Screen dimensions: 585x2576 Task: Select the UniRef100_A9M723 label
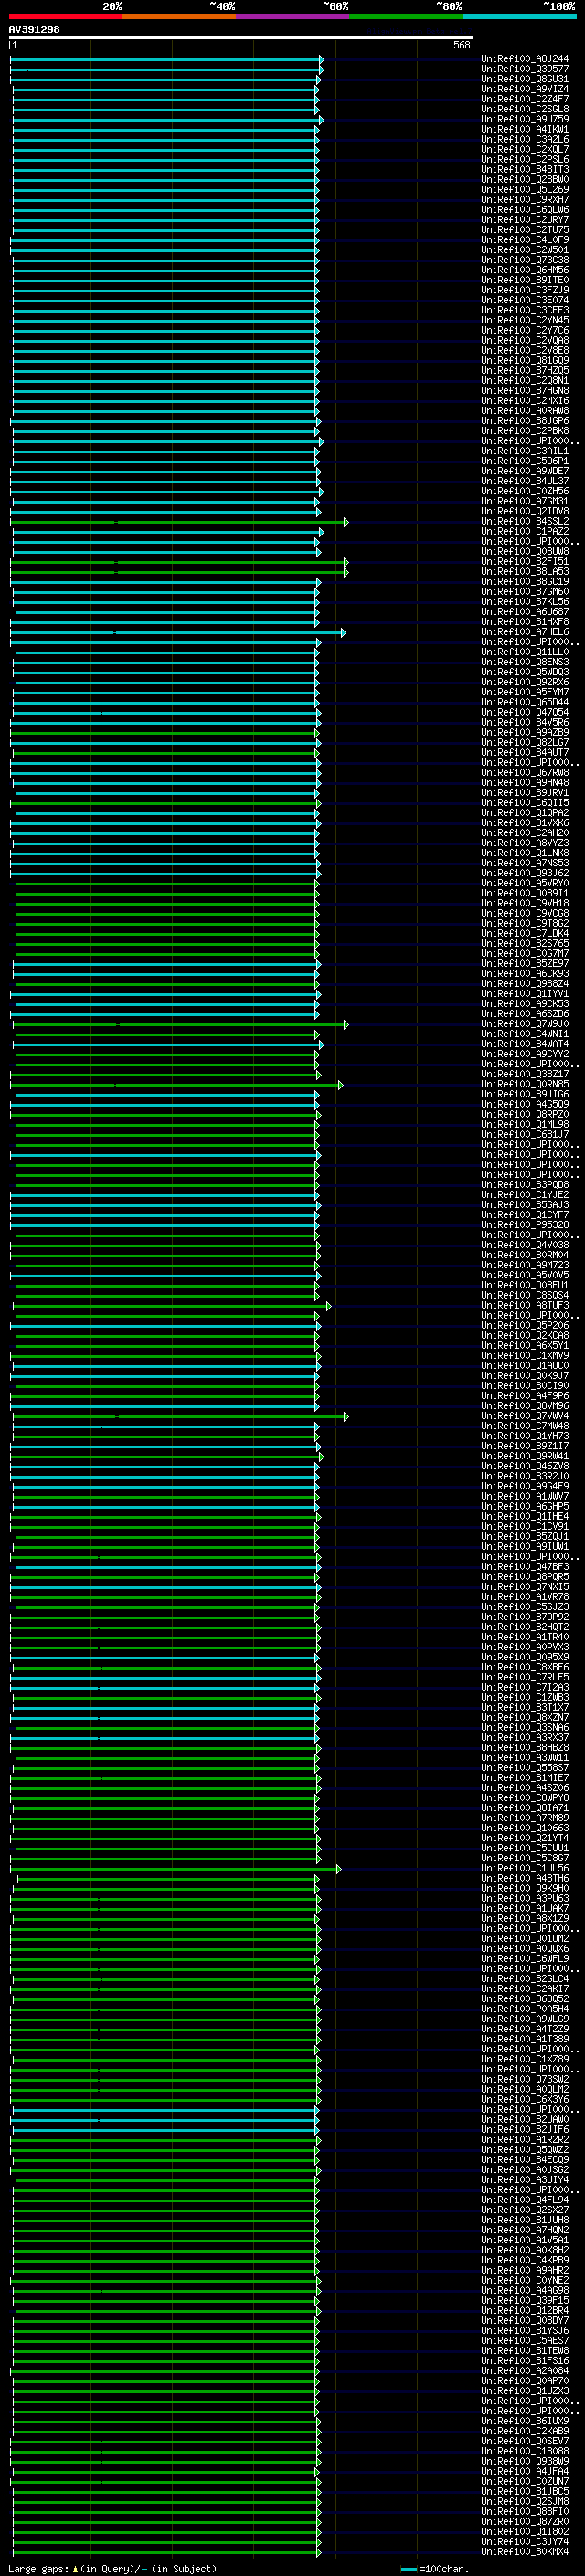click(525, 1265)
